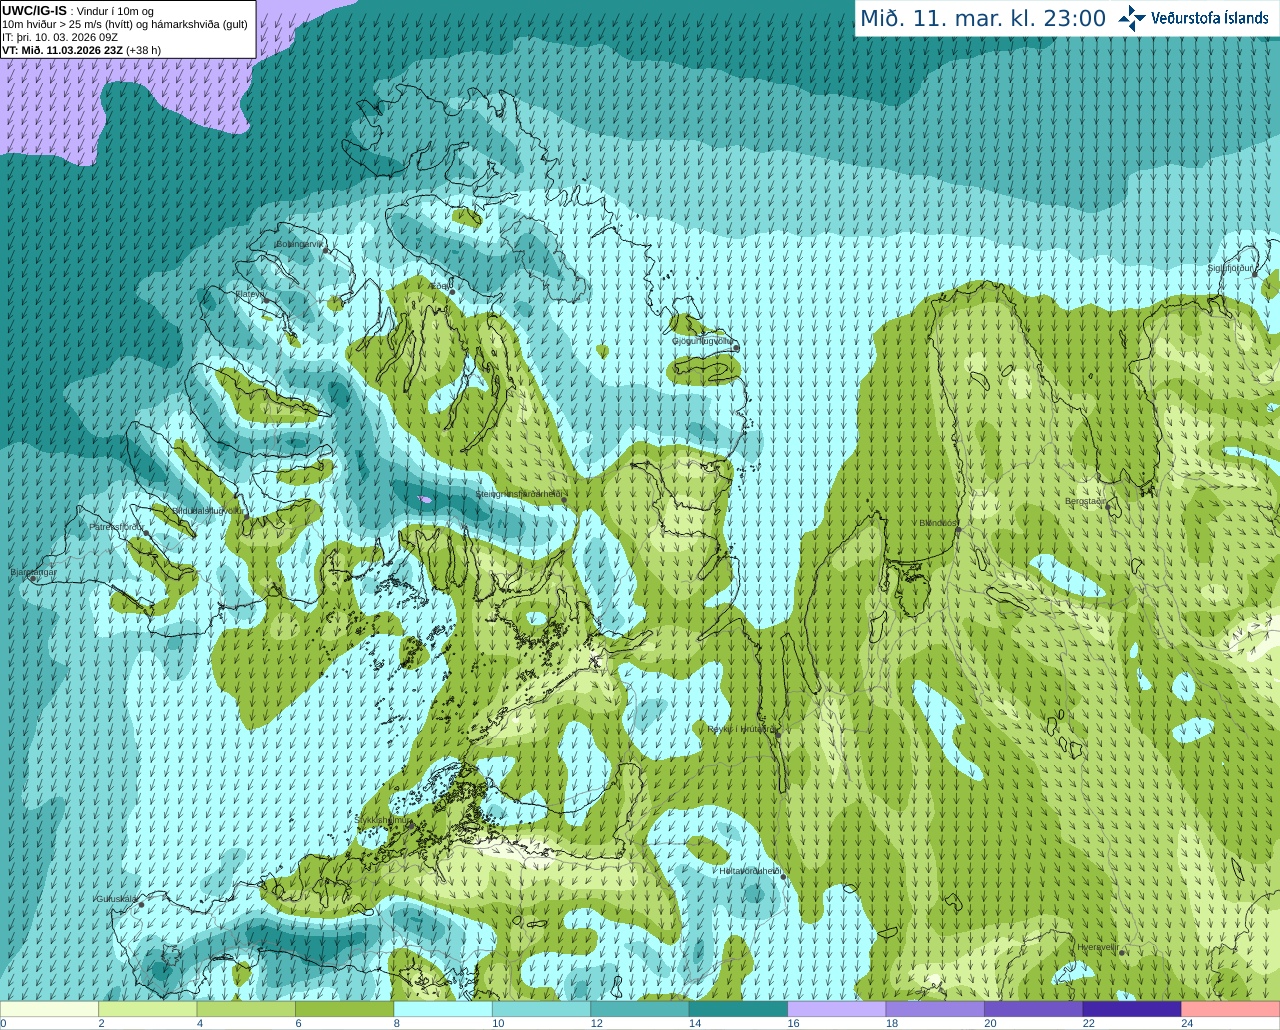Click the light green 2–4 legend swatch
Viewport: 1280px width, 1030px height.
pyautogui.click(x=148, y=1009)
